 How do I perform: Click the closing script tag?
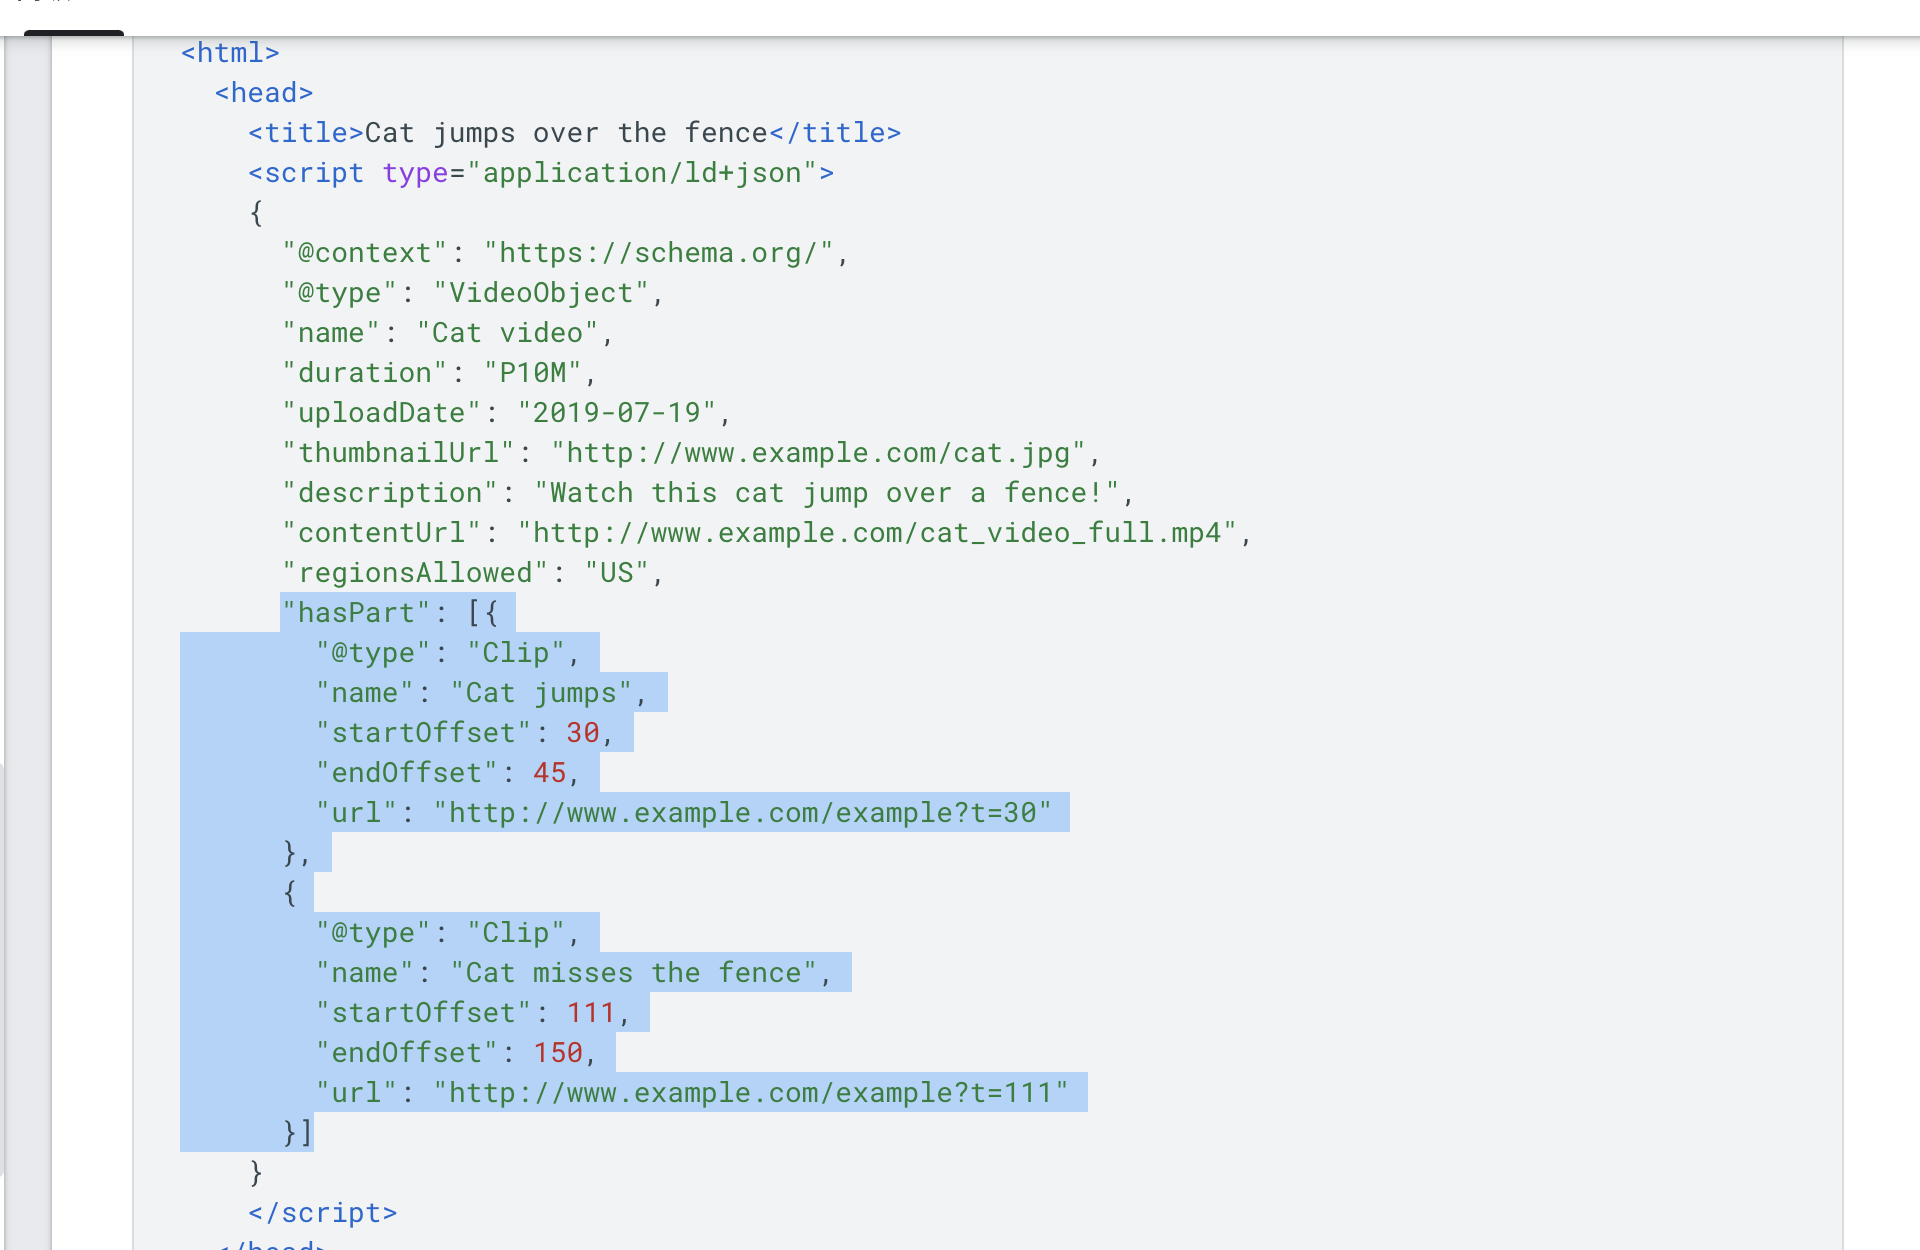point(323,1213)
